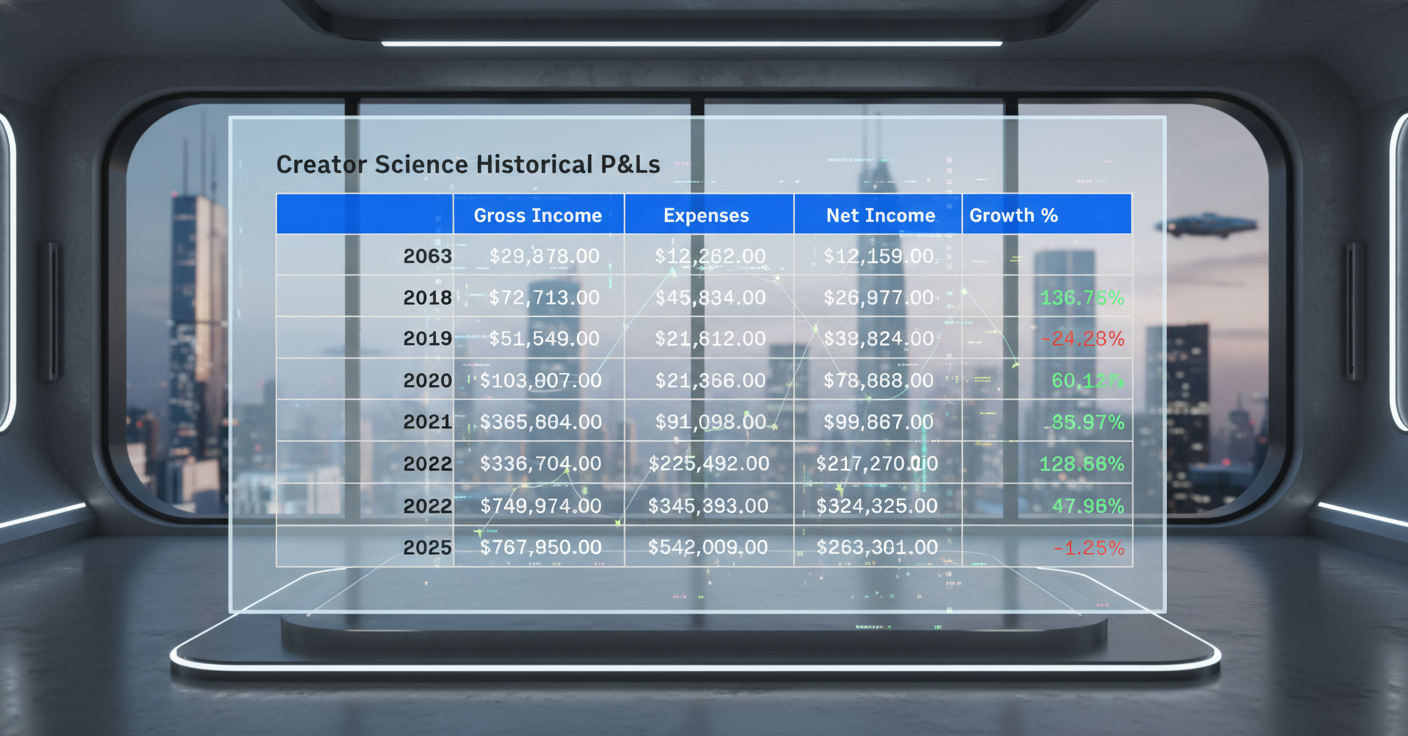1408x736 pixels.
Task: Select the $29,878.00 gross income cell
Action: pyautogui.click(x=544, y=256)
